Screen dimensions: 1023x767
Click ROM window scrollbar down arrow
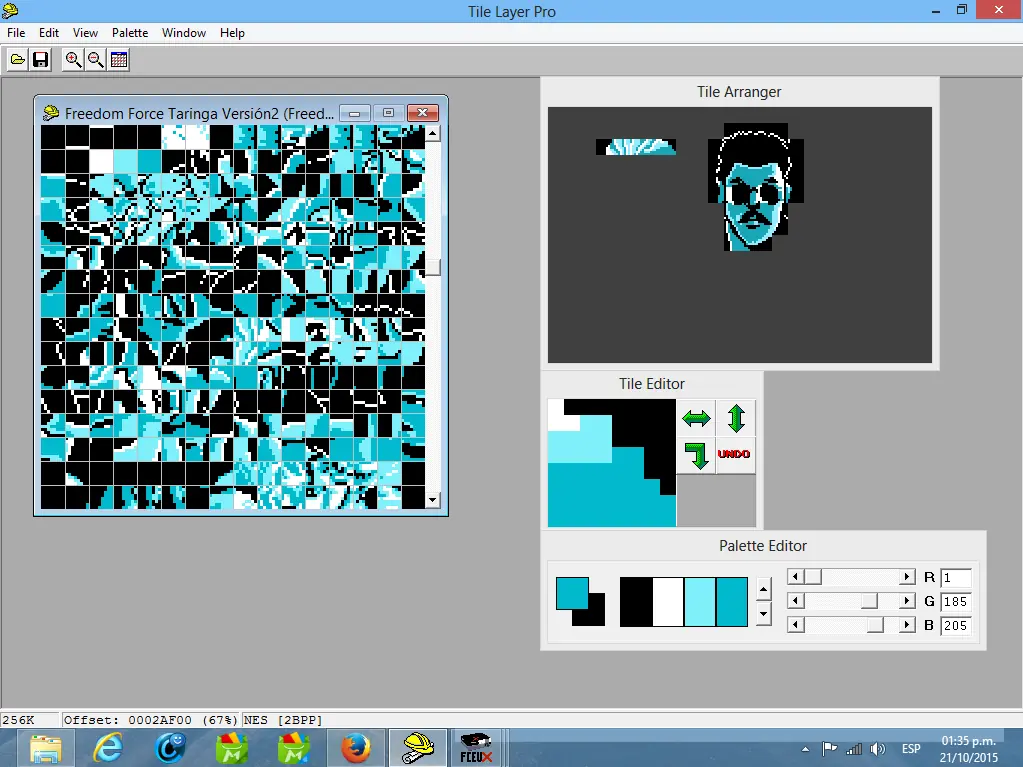[433, 501]
